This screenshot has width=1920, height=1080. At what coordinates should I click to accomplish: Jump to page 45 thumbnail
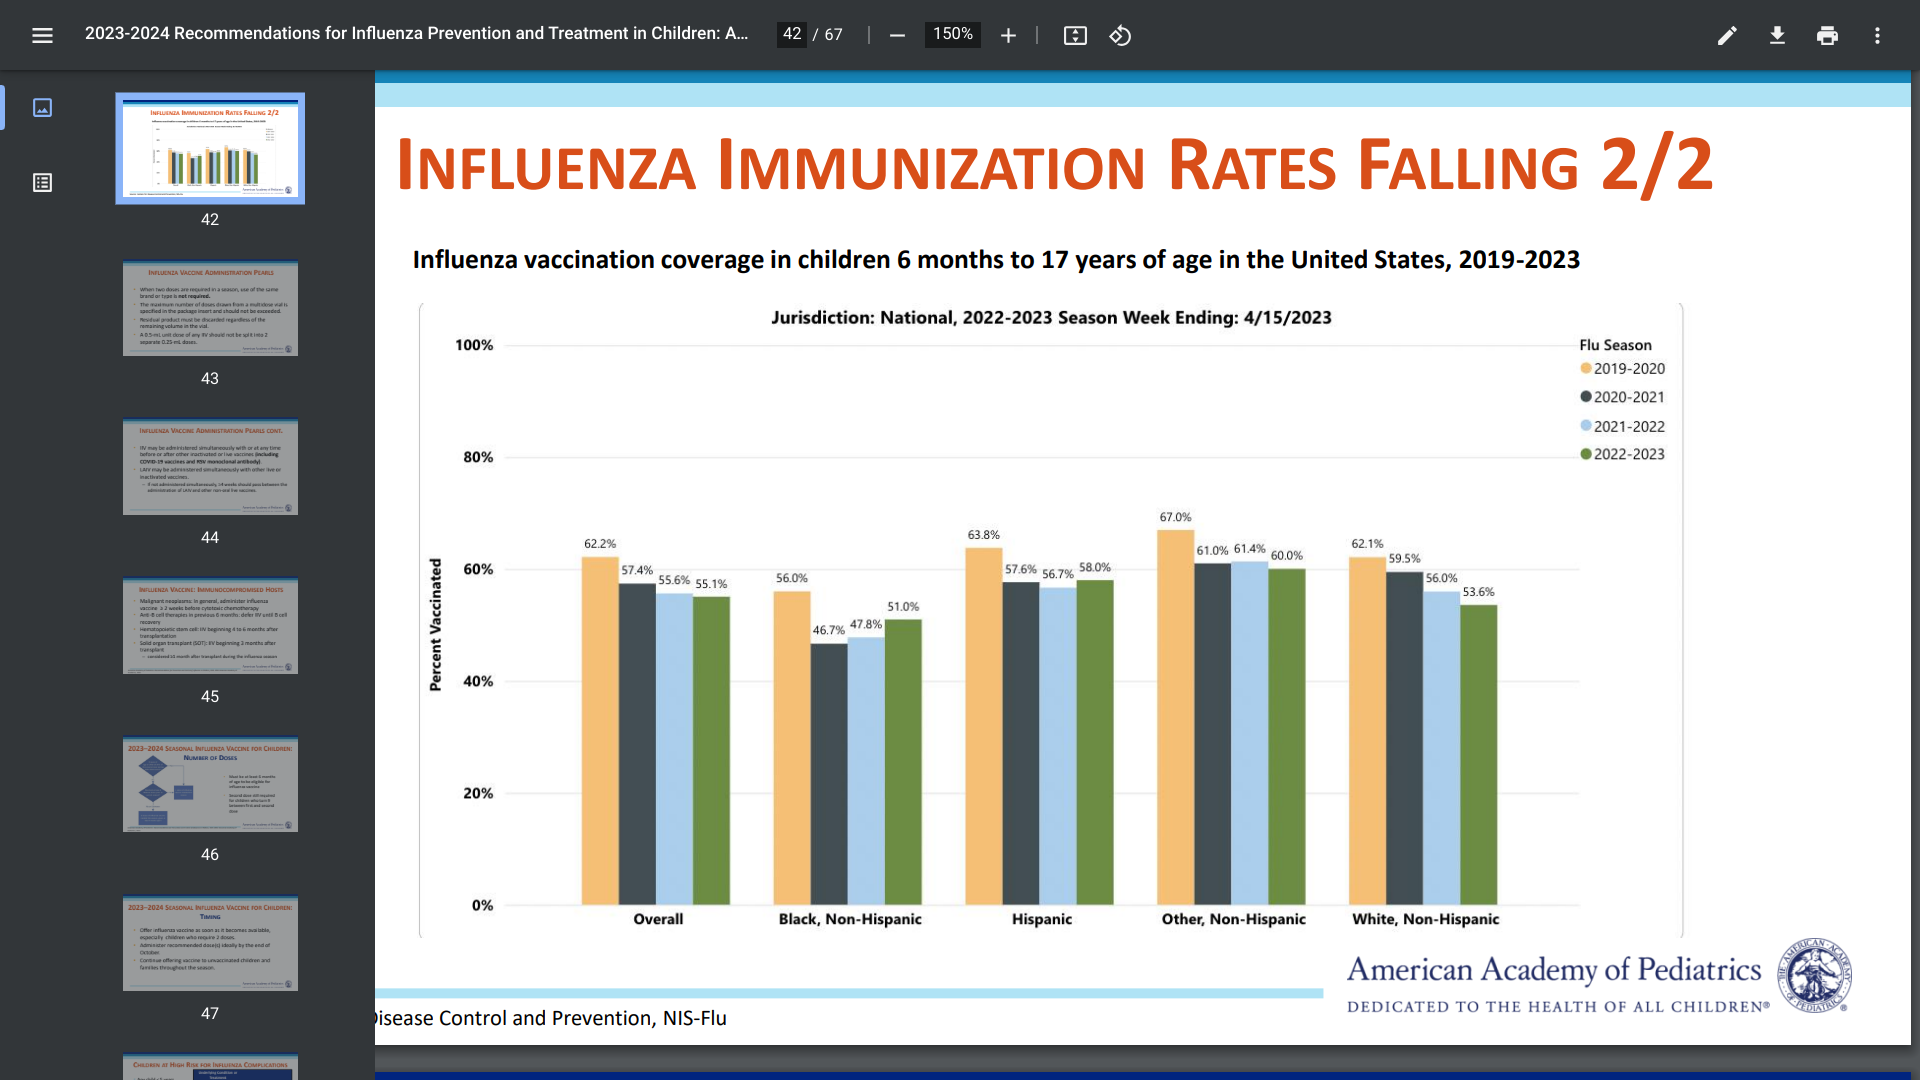(210, 626)
